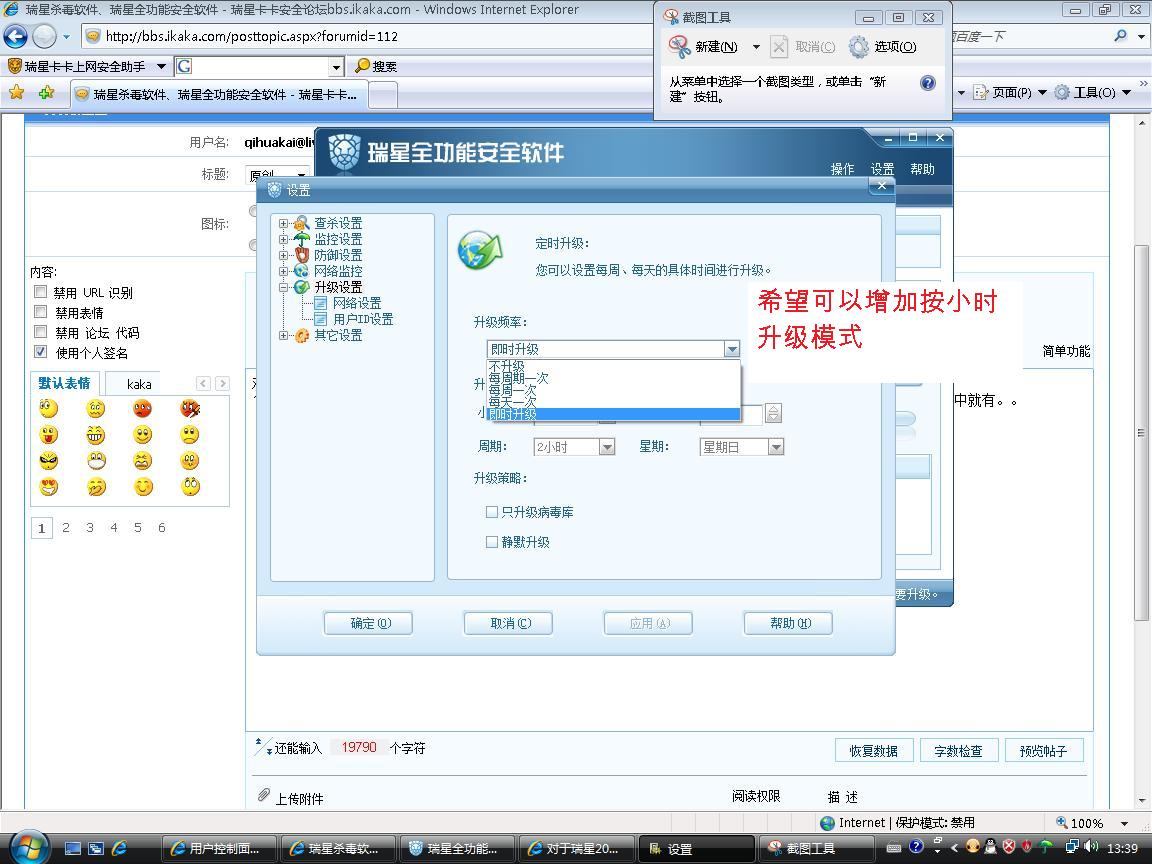This screenshot has height=864, width=1152.
Task: Expand the 其它设置 tree node
Action: pyautogui.click(x=283, y=335)
